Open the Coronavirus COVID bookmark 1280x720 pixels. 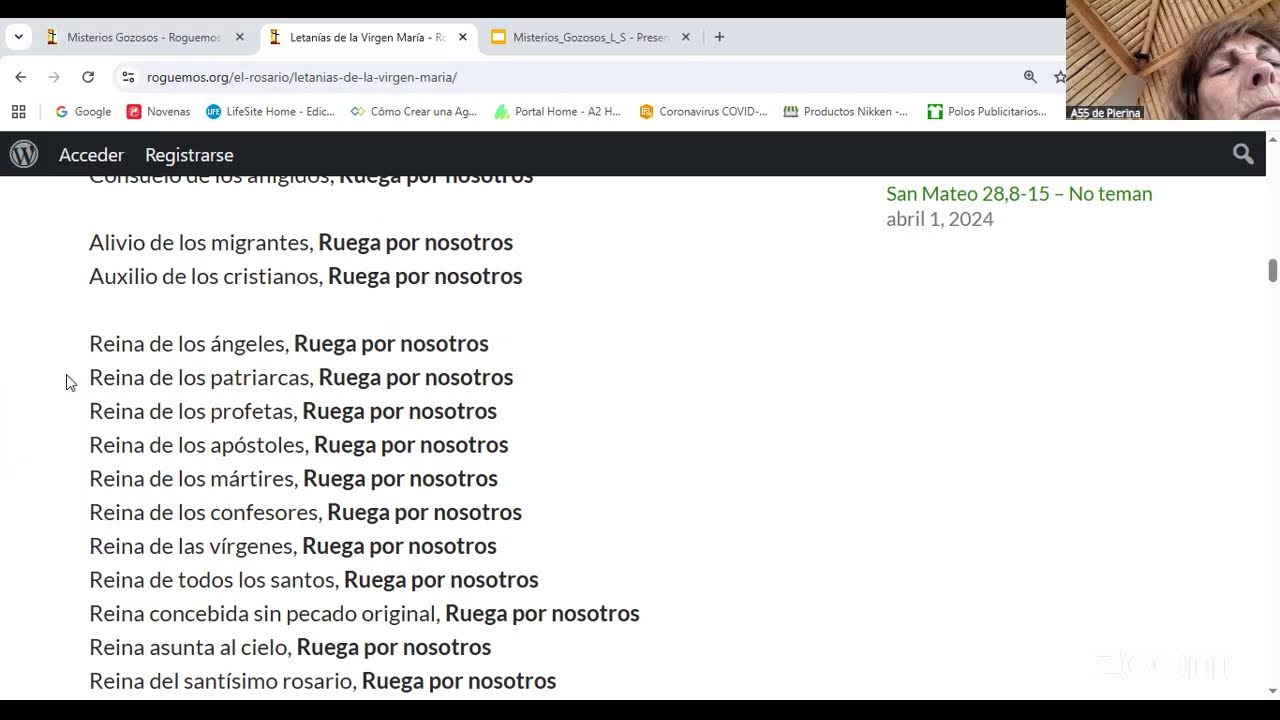[x=703, y=112]
